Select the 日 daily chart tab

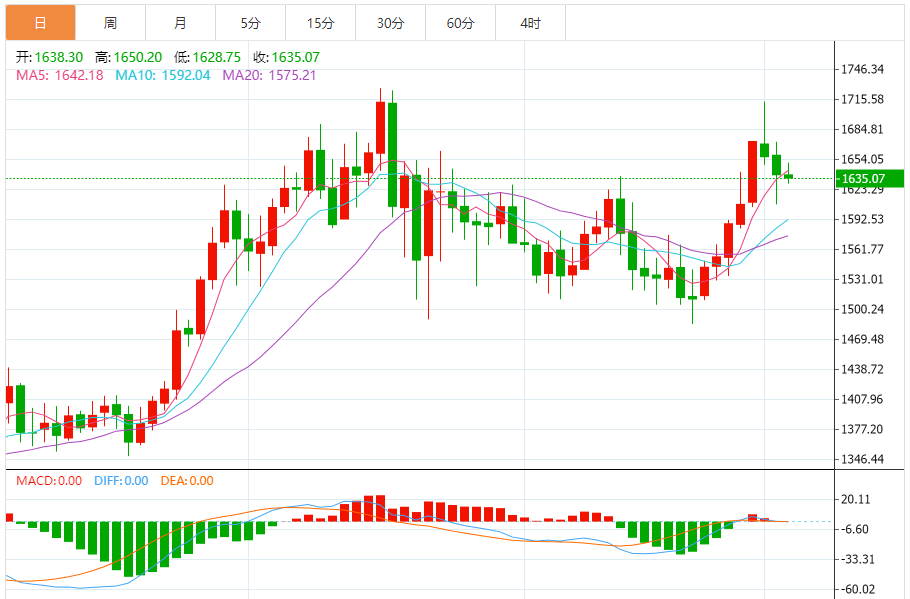tap(40, 22)
